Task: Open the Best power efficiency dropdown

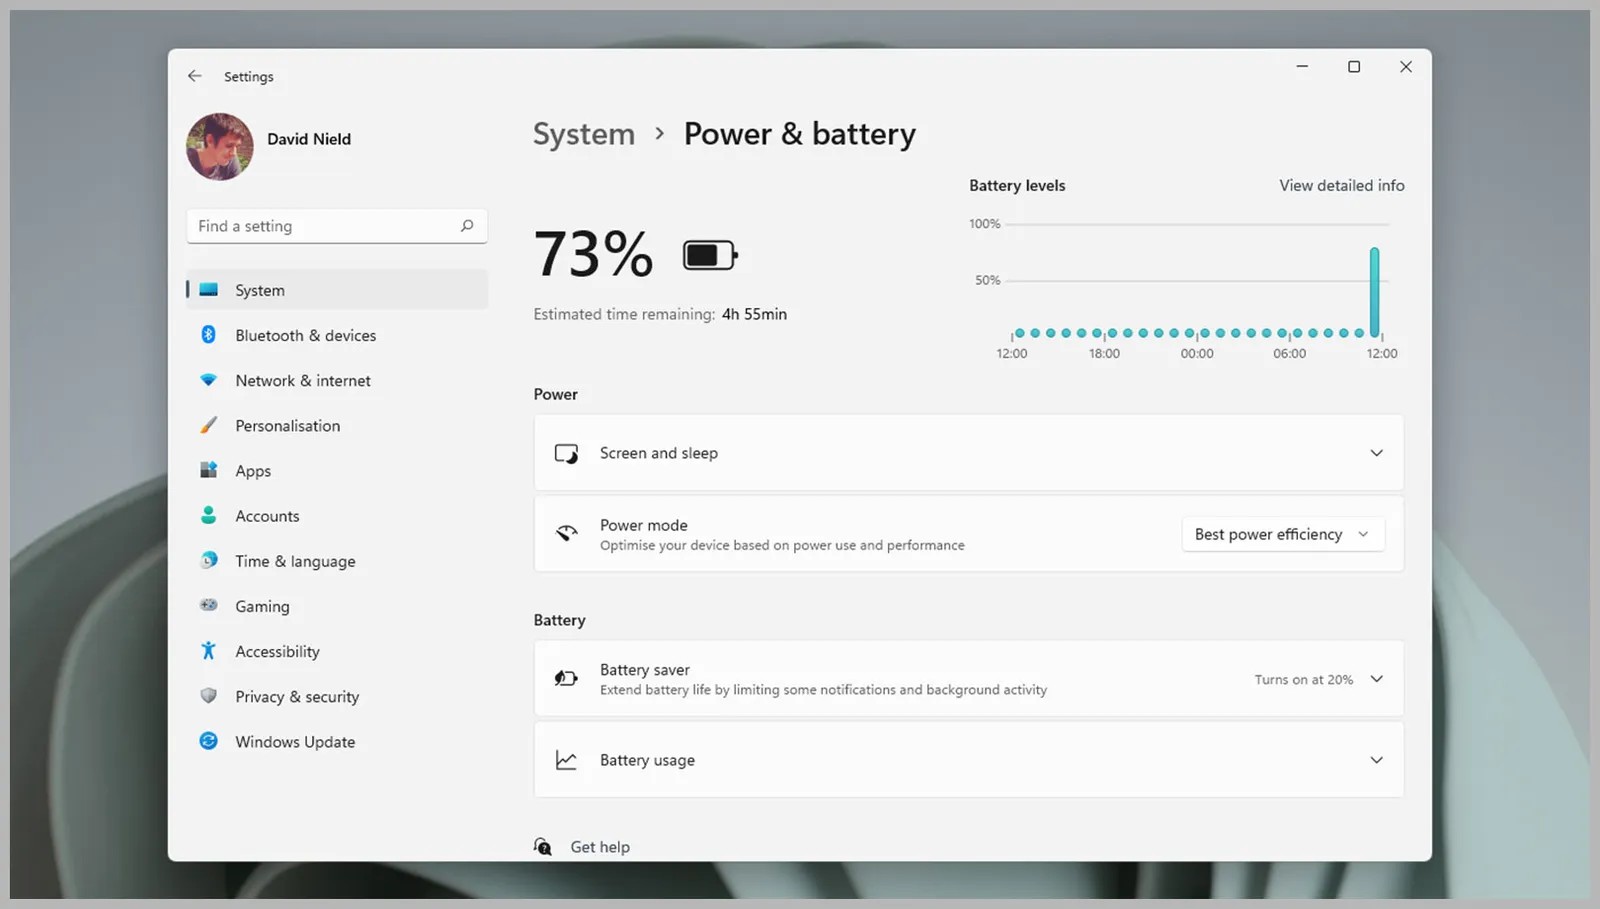Action: pos(1282,534)
